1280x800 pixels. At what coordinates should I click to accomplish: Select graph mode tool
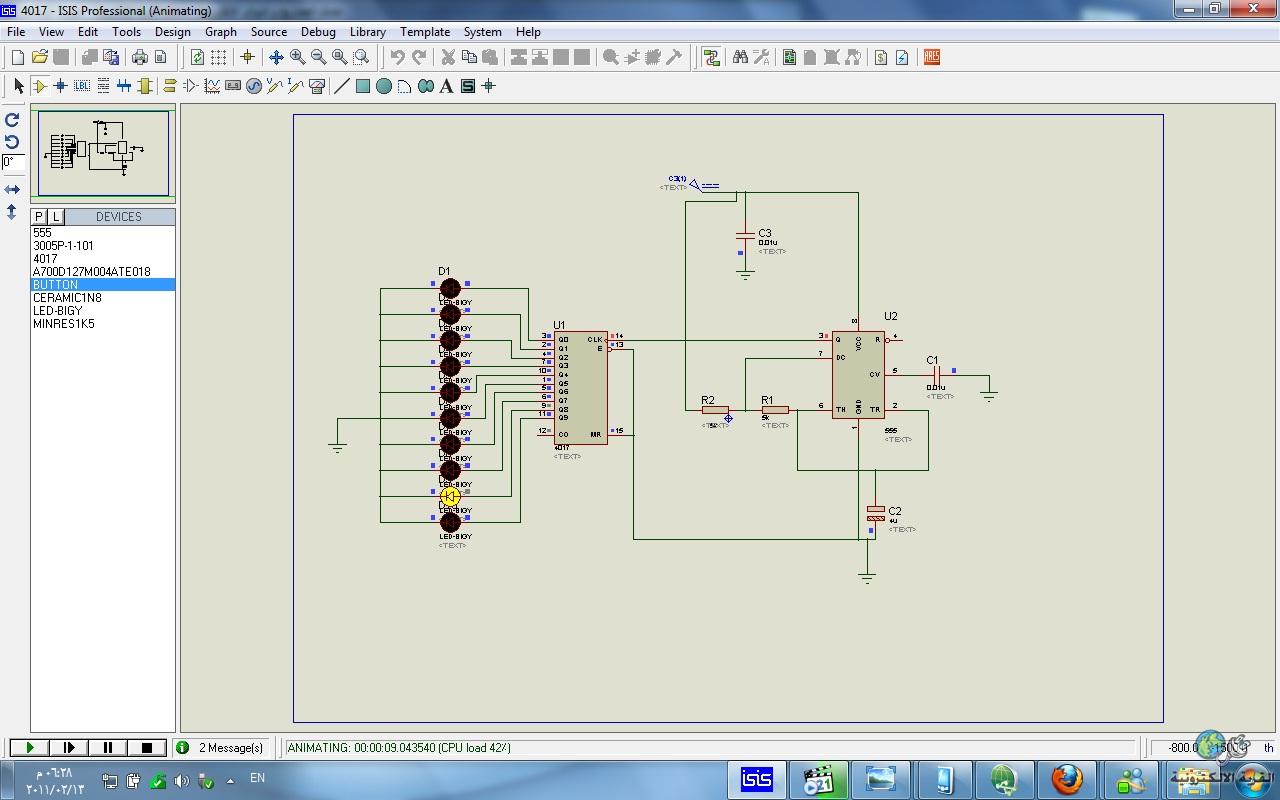(212, 87)
